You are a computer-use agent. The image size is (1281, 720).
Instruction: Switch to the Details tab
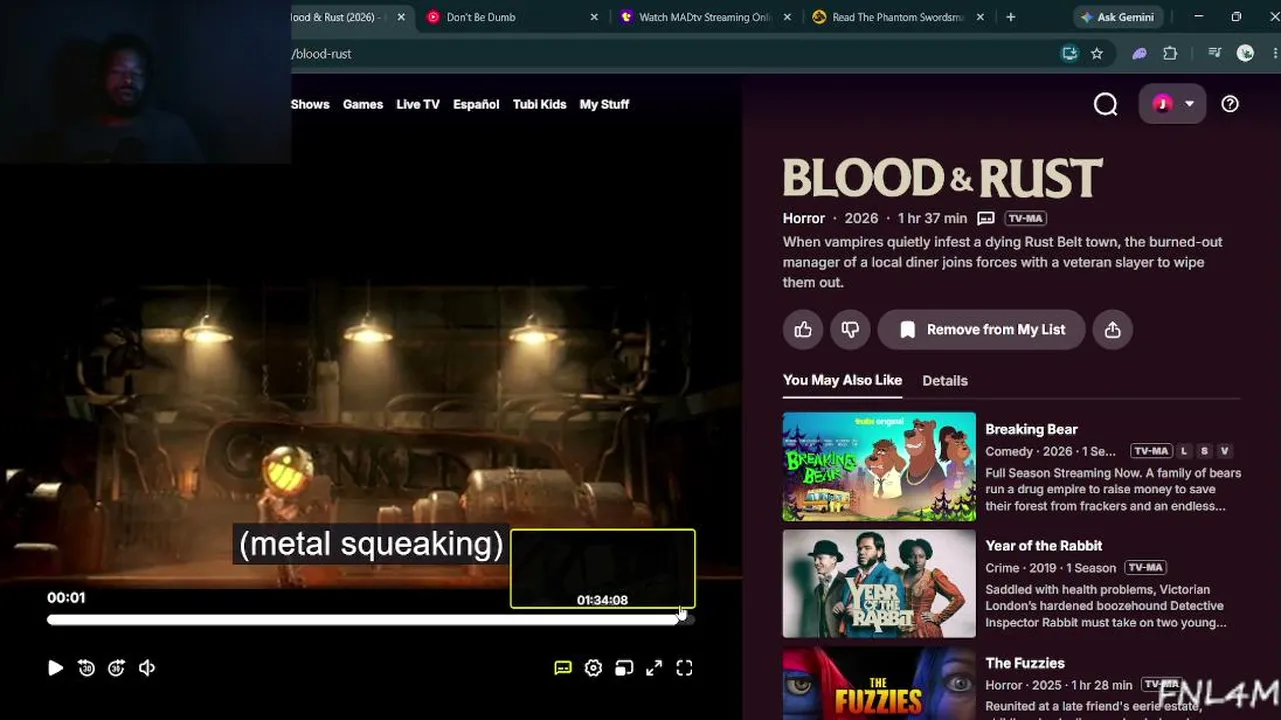point(945,381)
